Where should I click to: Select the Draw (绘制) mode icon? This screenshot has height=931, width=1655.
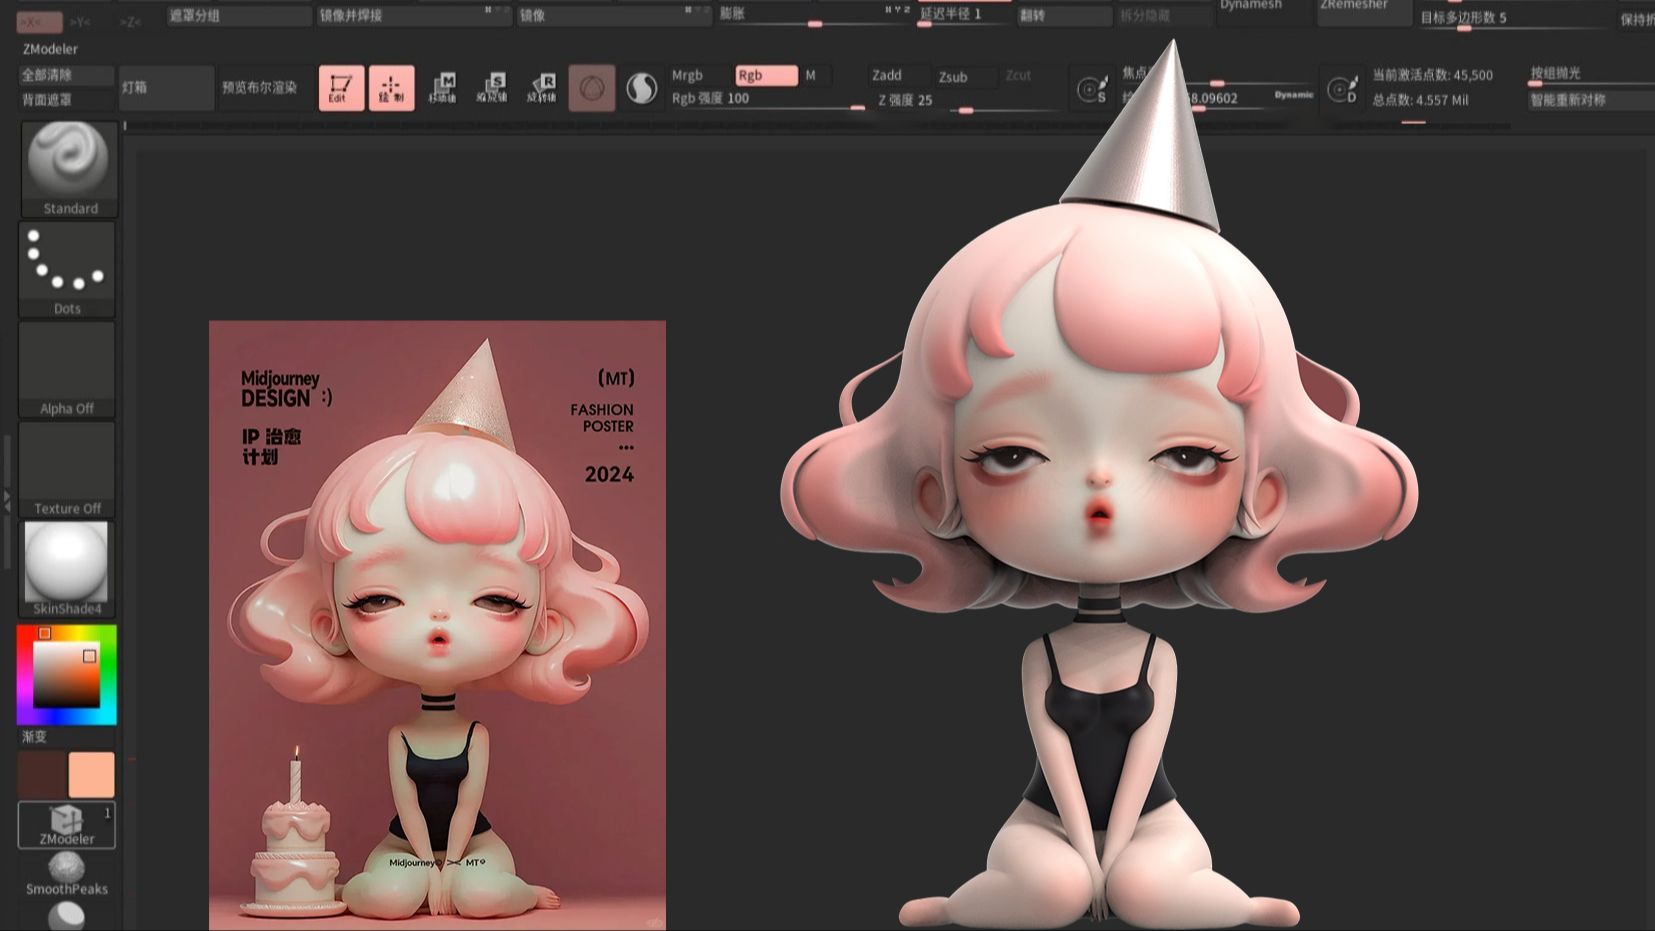click(391, 88)
